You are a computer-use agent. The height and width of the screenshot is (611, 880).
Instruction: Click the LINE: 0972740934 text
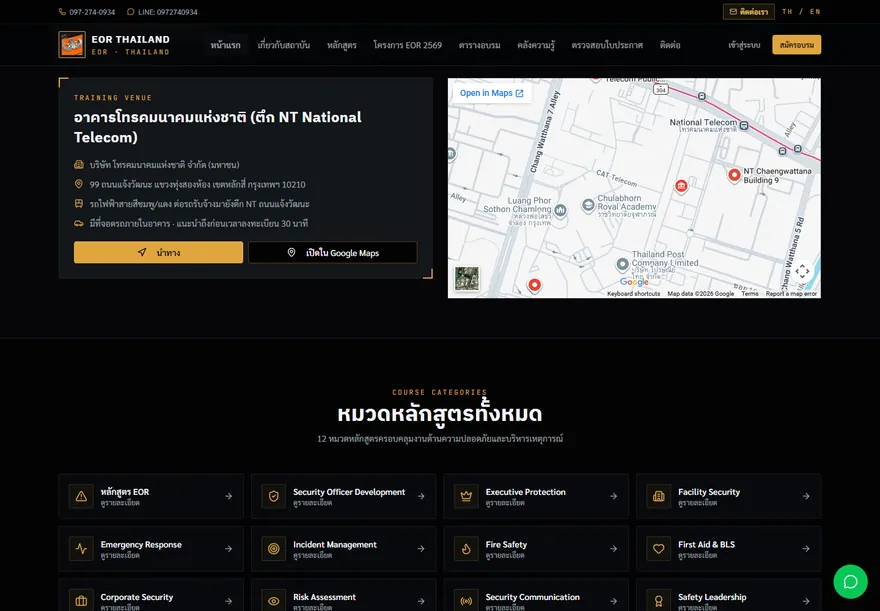168,12
